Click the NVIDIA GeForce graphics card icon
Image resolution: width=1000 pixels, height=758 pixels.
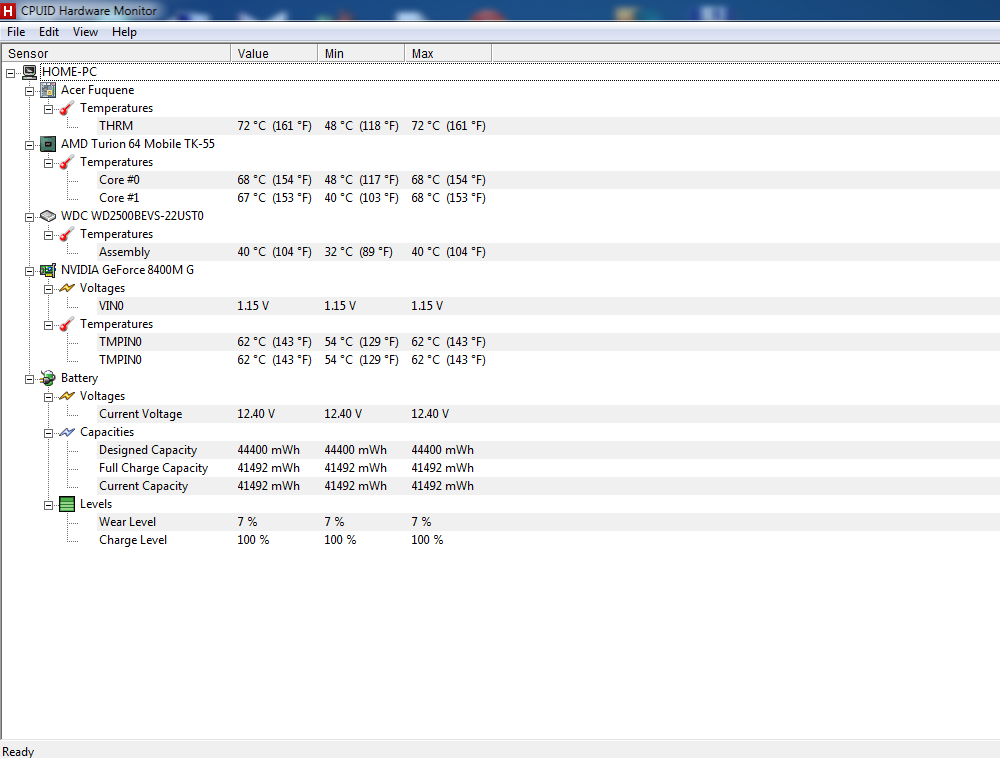pos(48,270)
